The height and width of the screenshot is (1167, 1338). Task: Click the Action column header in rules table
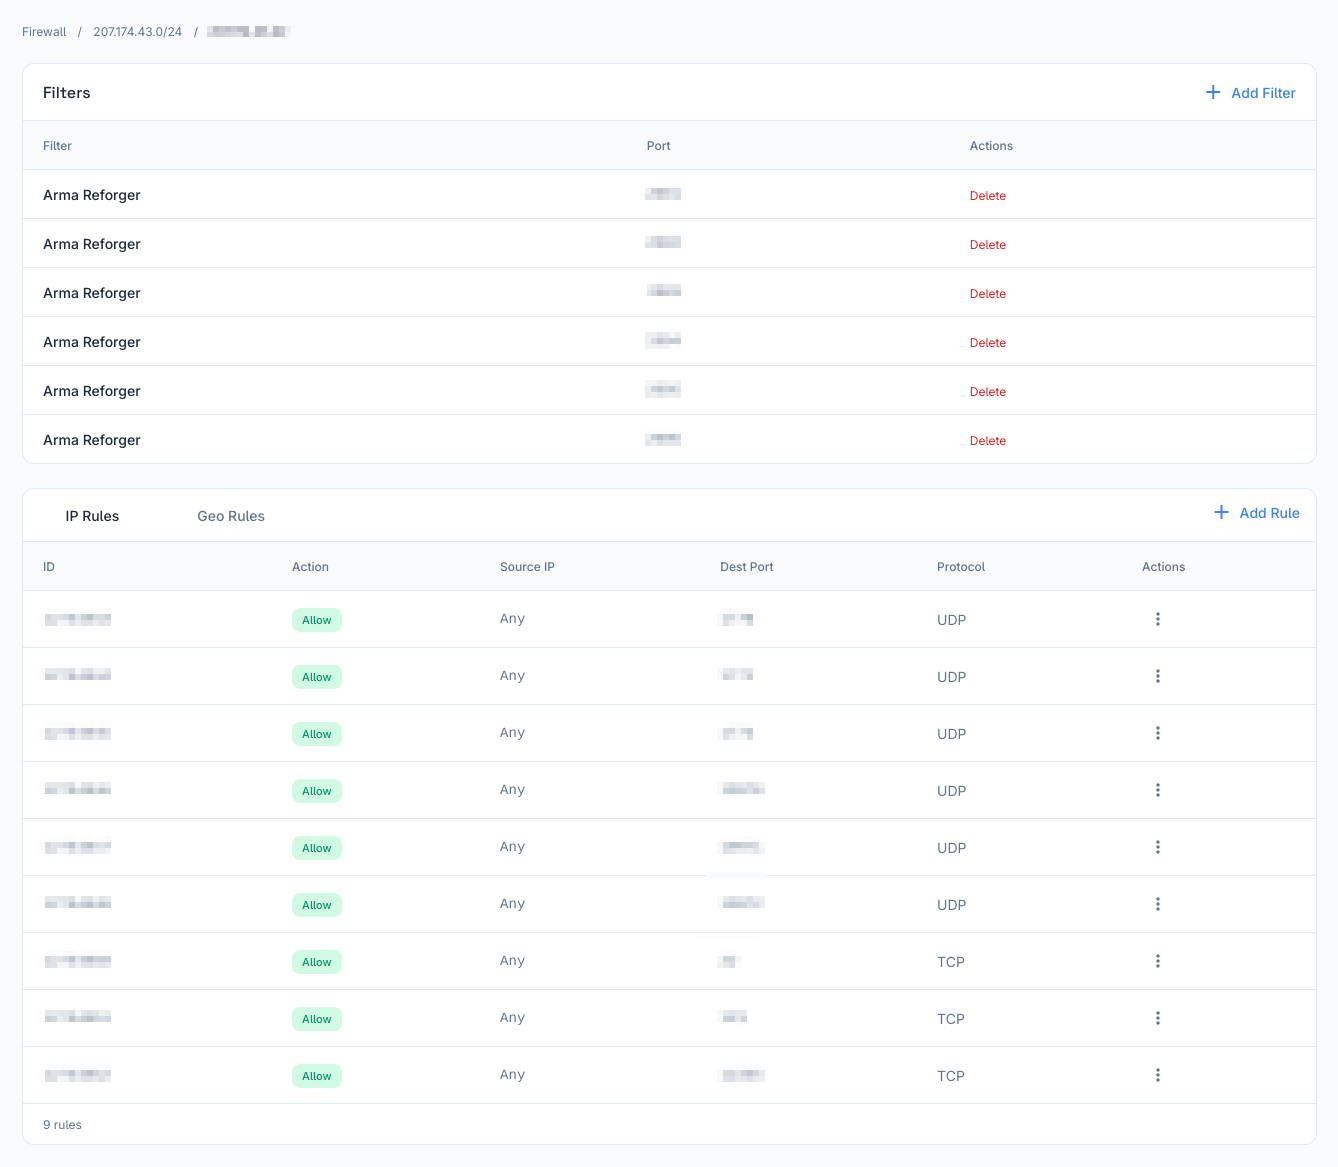(x=310, y=567)
